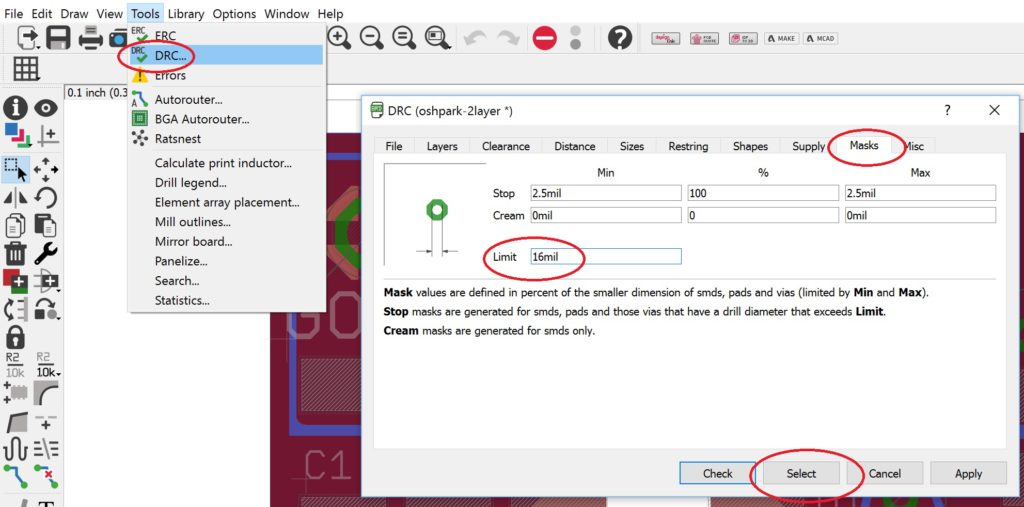Select the Show (eye) tool
This screenshot has width=1024, height=507.
[x=46, y=108]
